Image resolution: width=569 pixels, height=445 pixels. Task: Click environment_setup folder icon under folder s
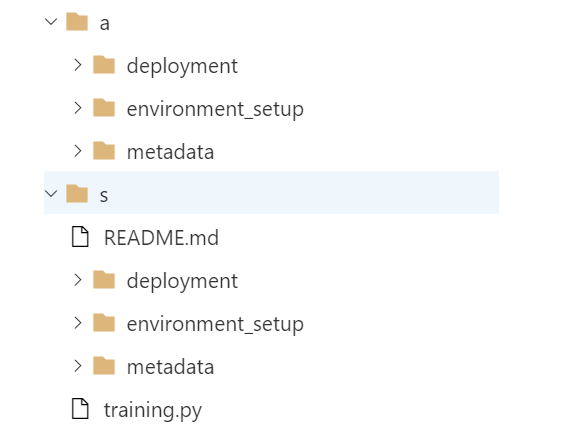[104, 323]
